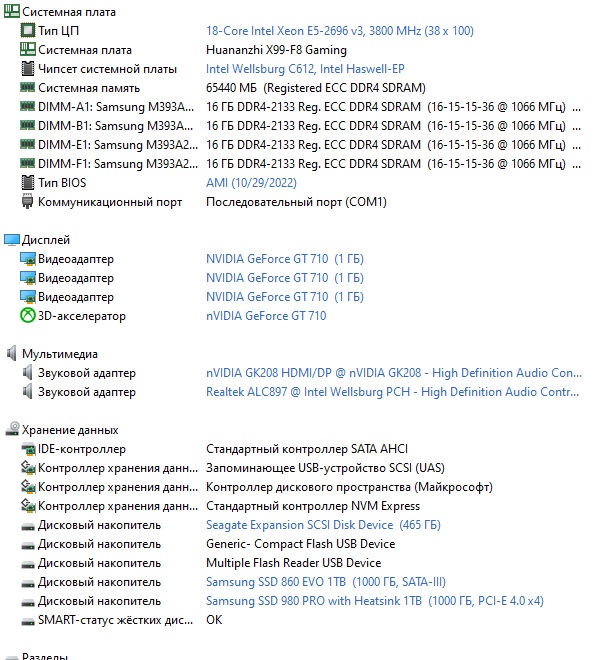The image size is (614, 660).
Task: Open the nVIDIA GK208 HDMI/DP audio link
Action: [394, 373]
